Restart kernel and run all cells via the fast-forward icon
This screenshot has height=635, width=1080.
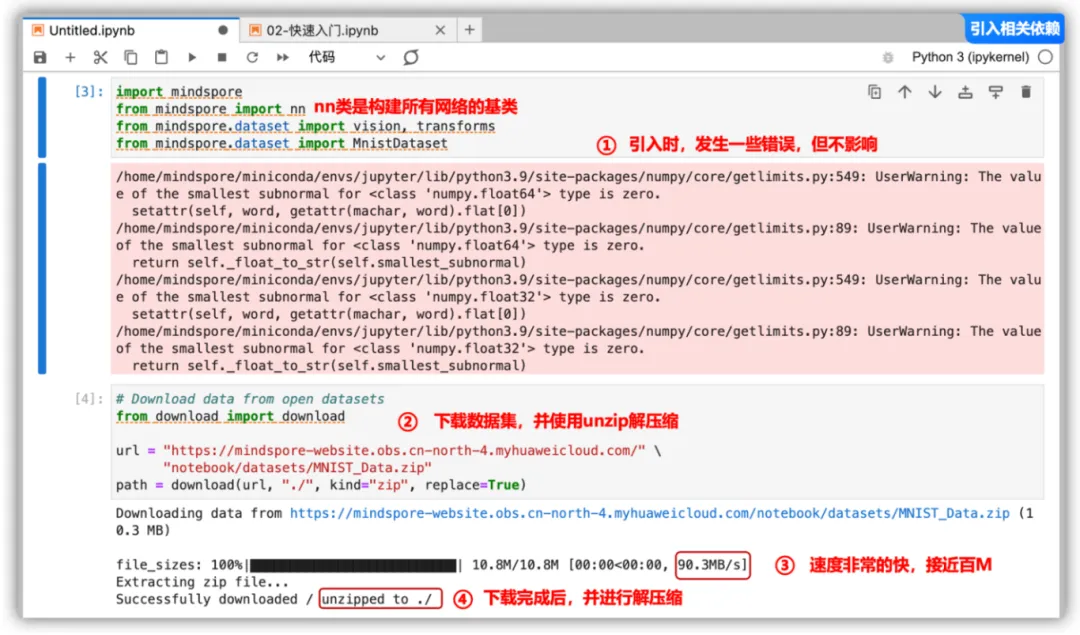tap(282, 57)
